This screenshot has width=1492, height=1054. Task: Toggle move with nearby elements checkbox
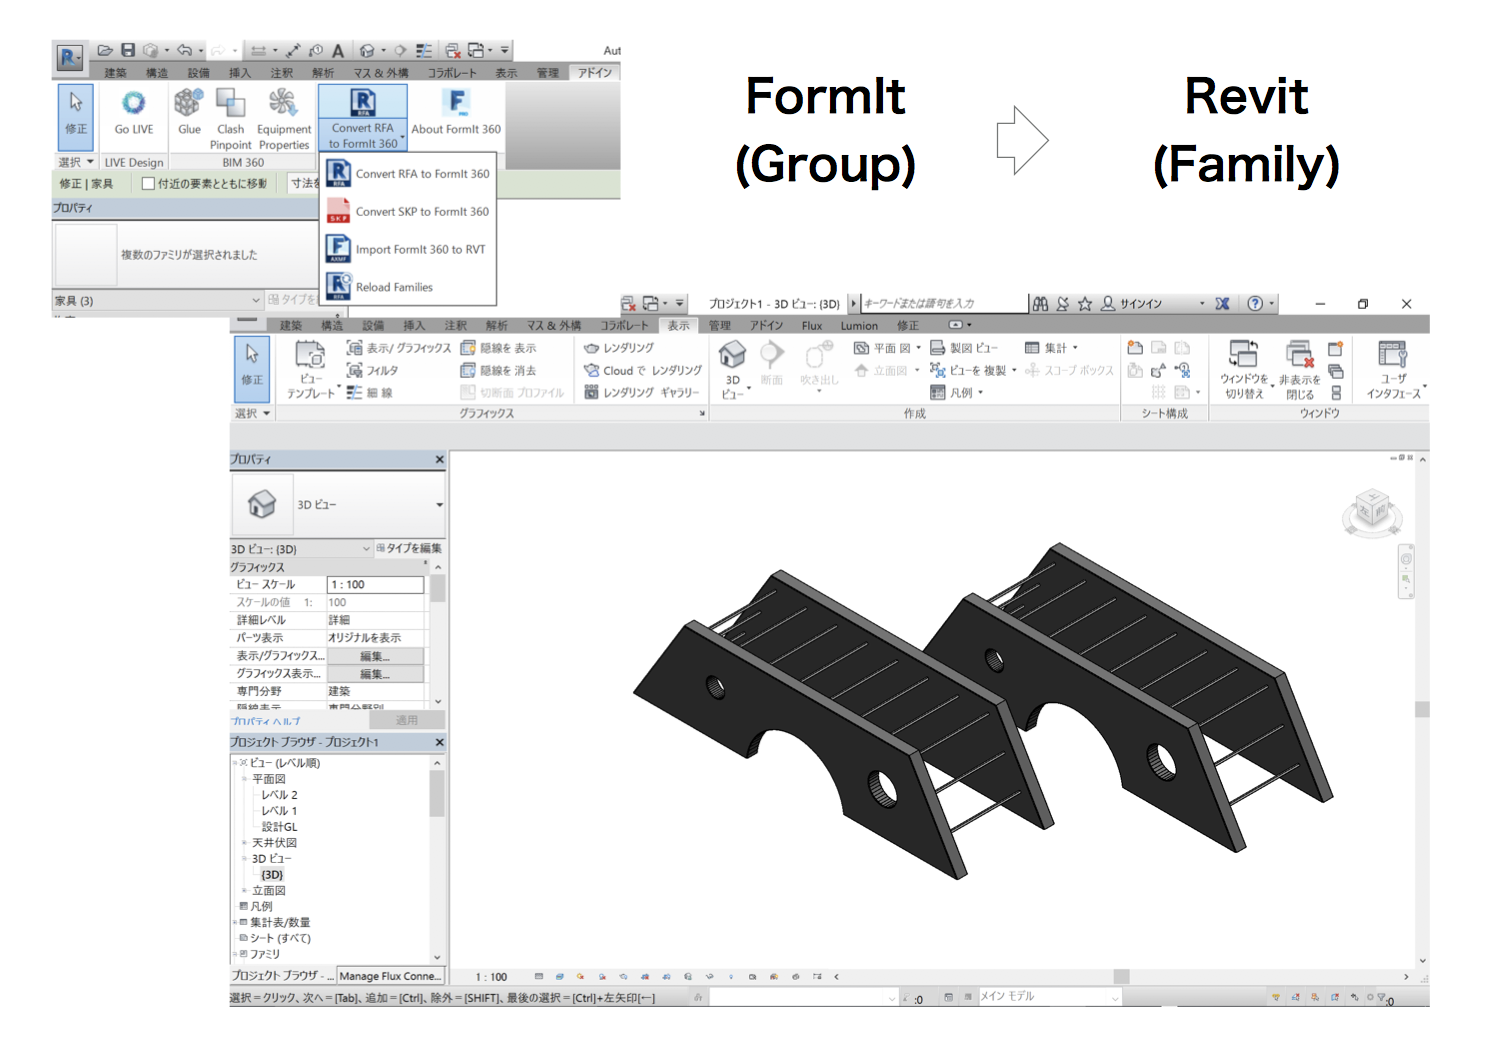coord(148,184)
